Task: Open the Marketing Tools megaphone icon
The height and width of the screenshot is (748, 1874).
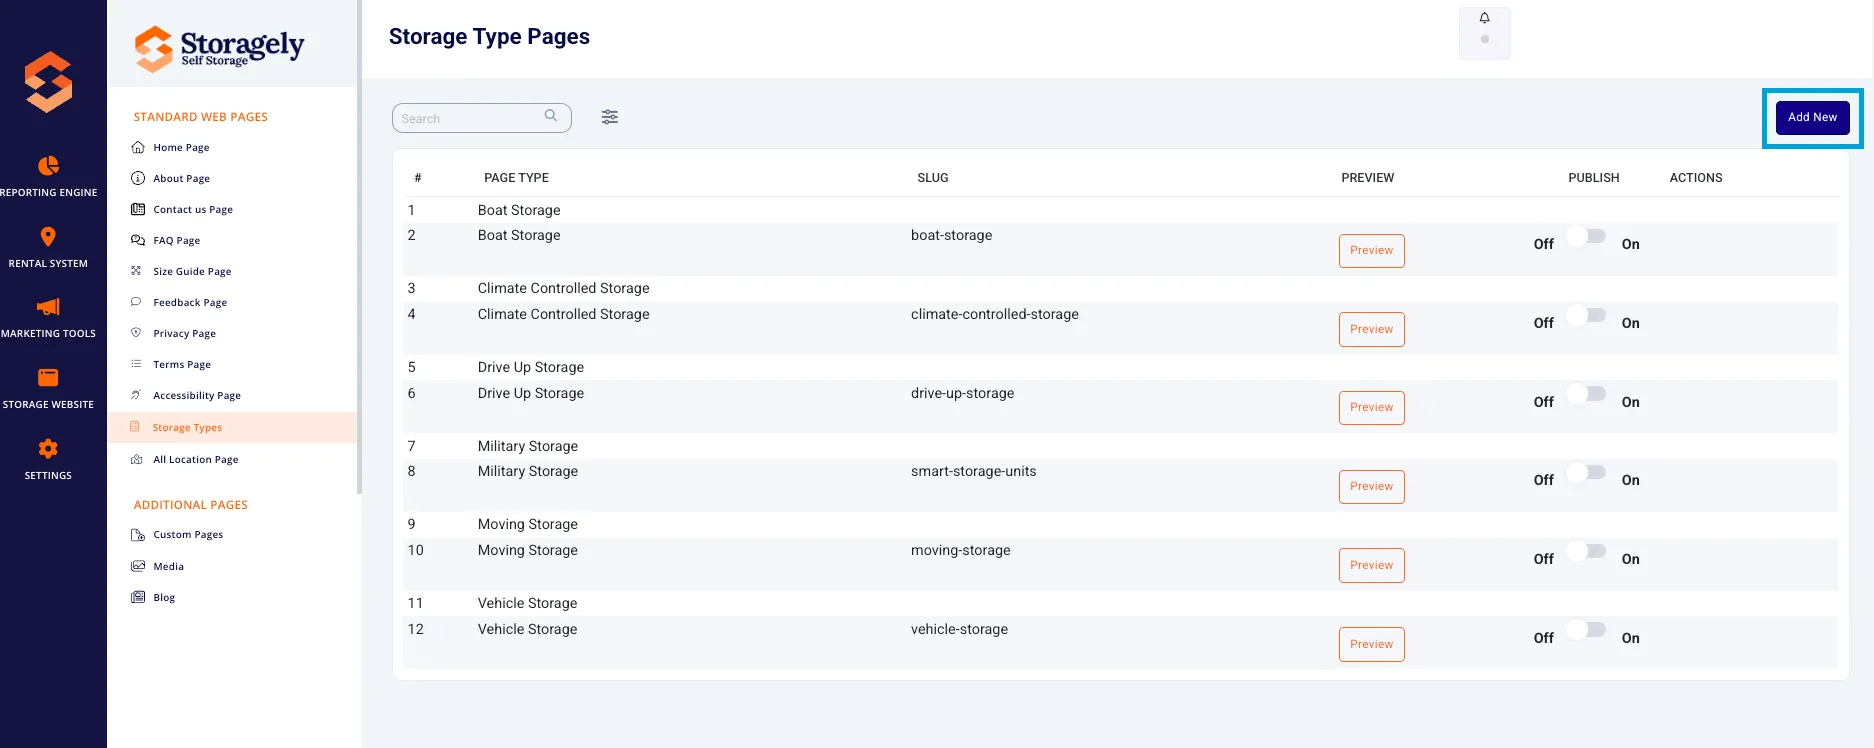Action: coord(48,307)
